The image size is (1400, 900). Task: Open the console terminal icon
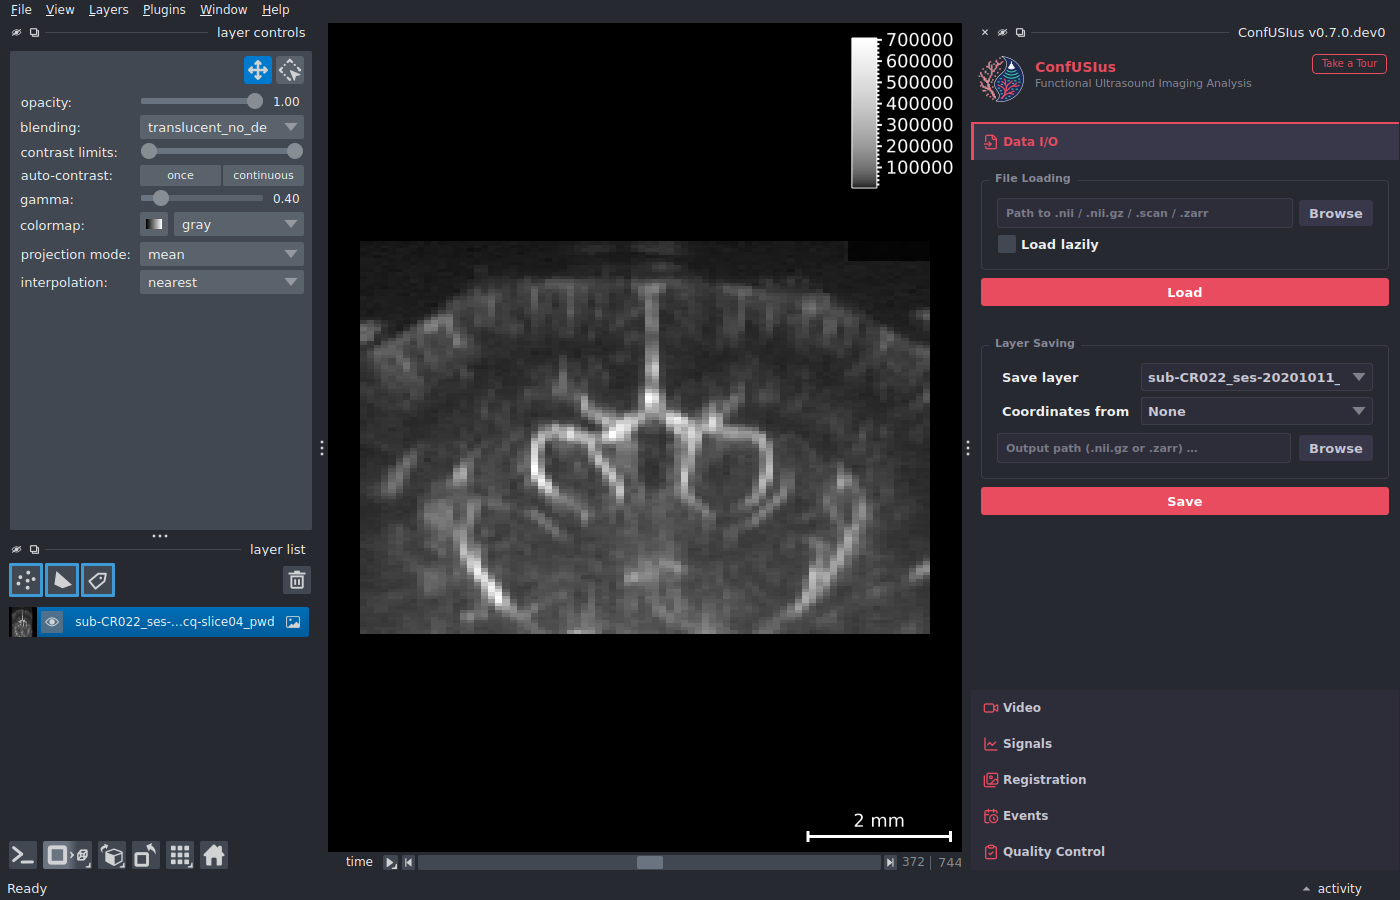tap(22, 855)
